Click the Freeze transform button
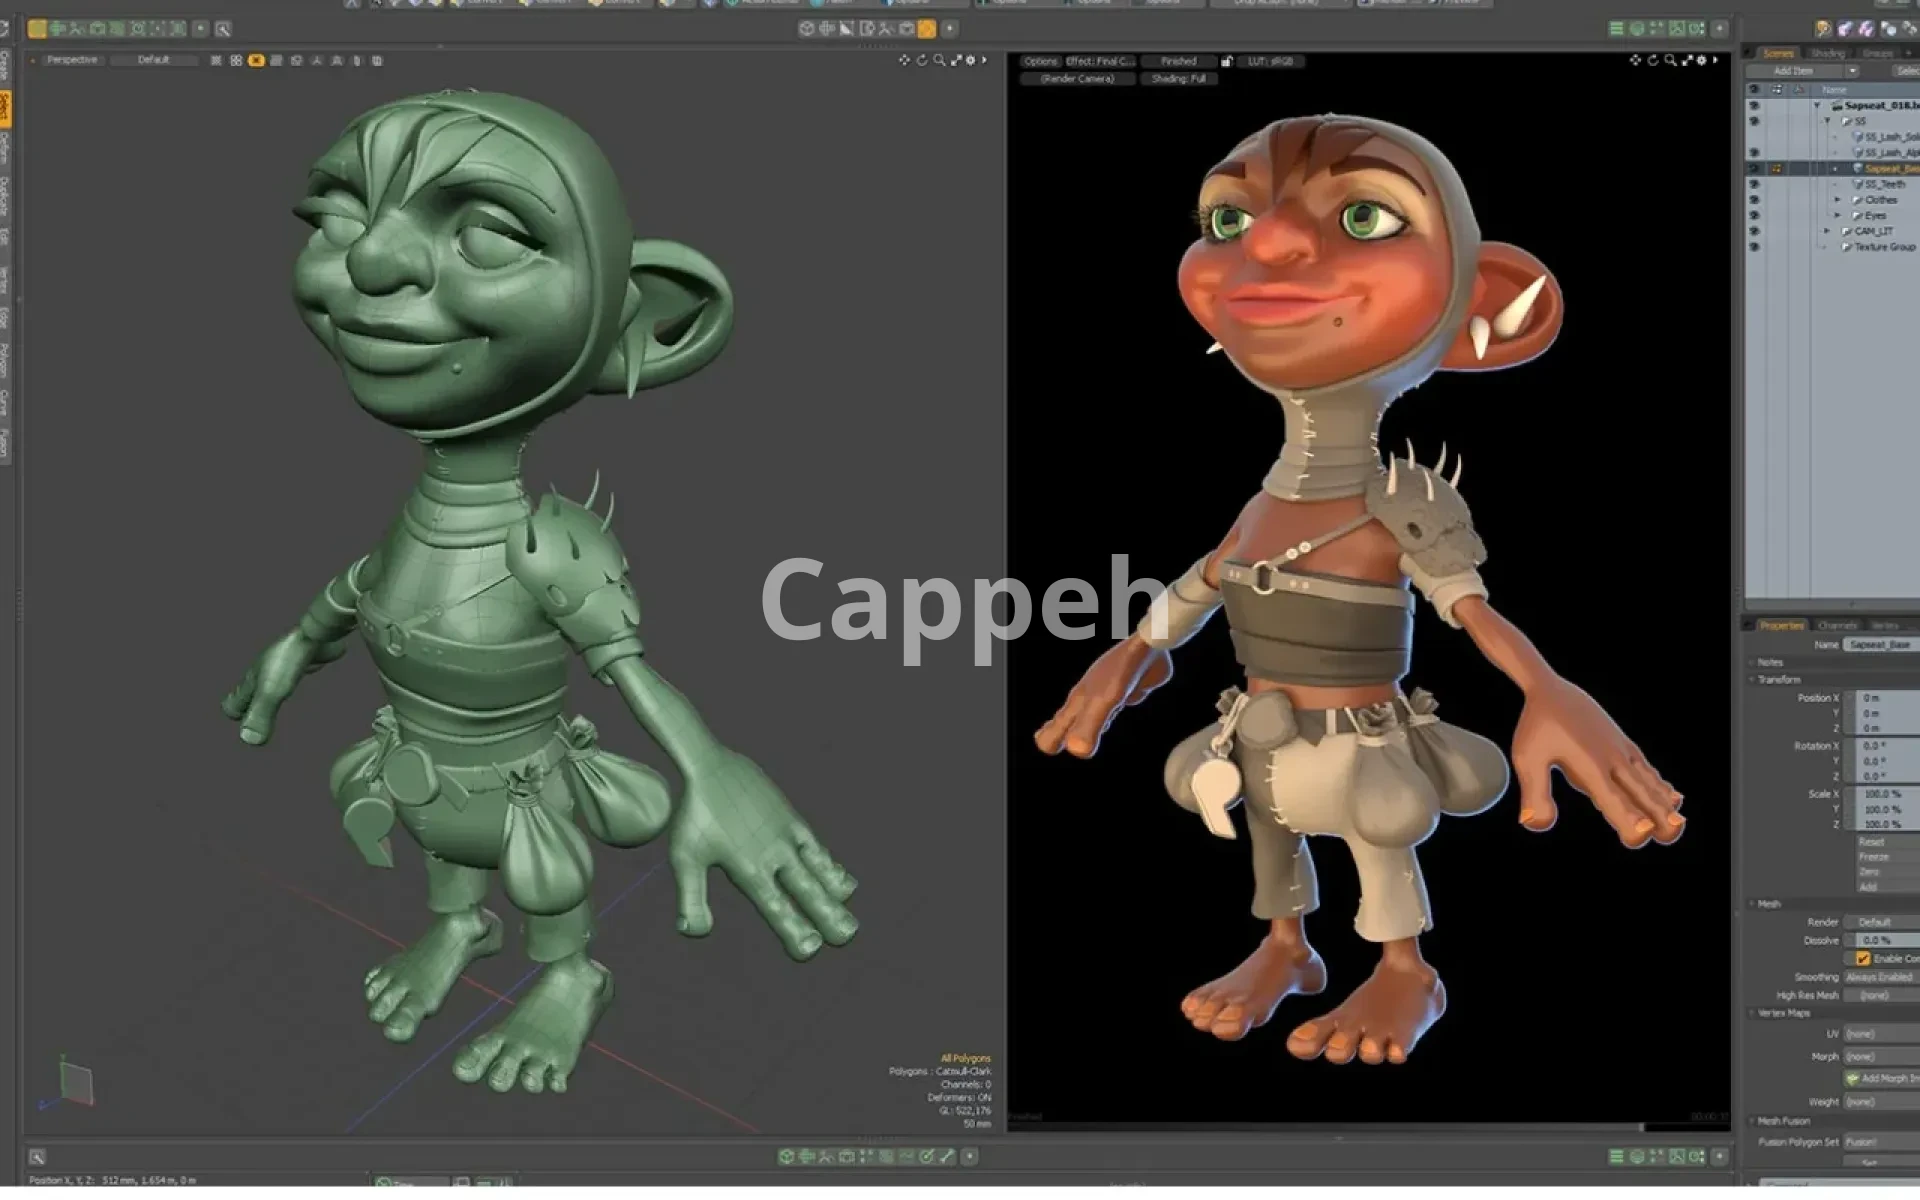1920x1200 pixels. [1874, 857]
